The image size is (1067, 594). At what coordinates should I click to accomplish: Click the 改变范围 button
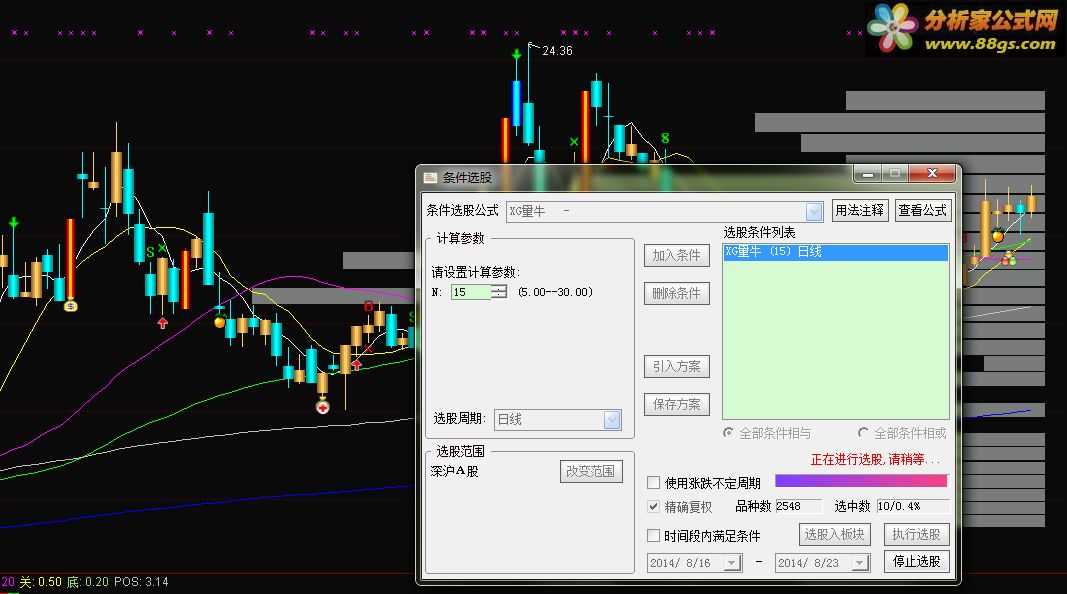click(x=591, y=471)
